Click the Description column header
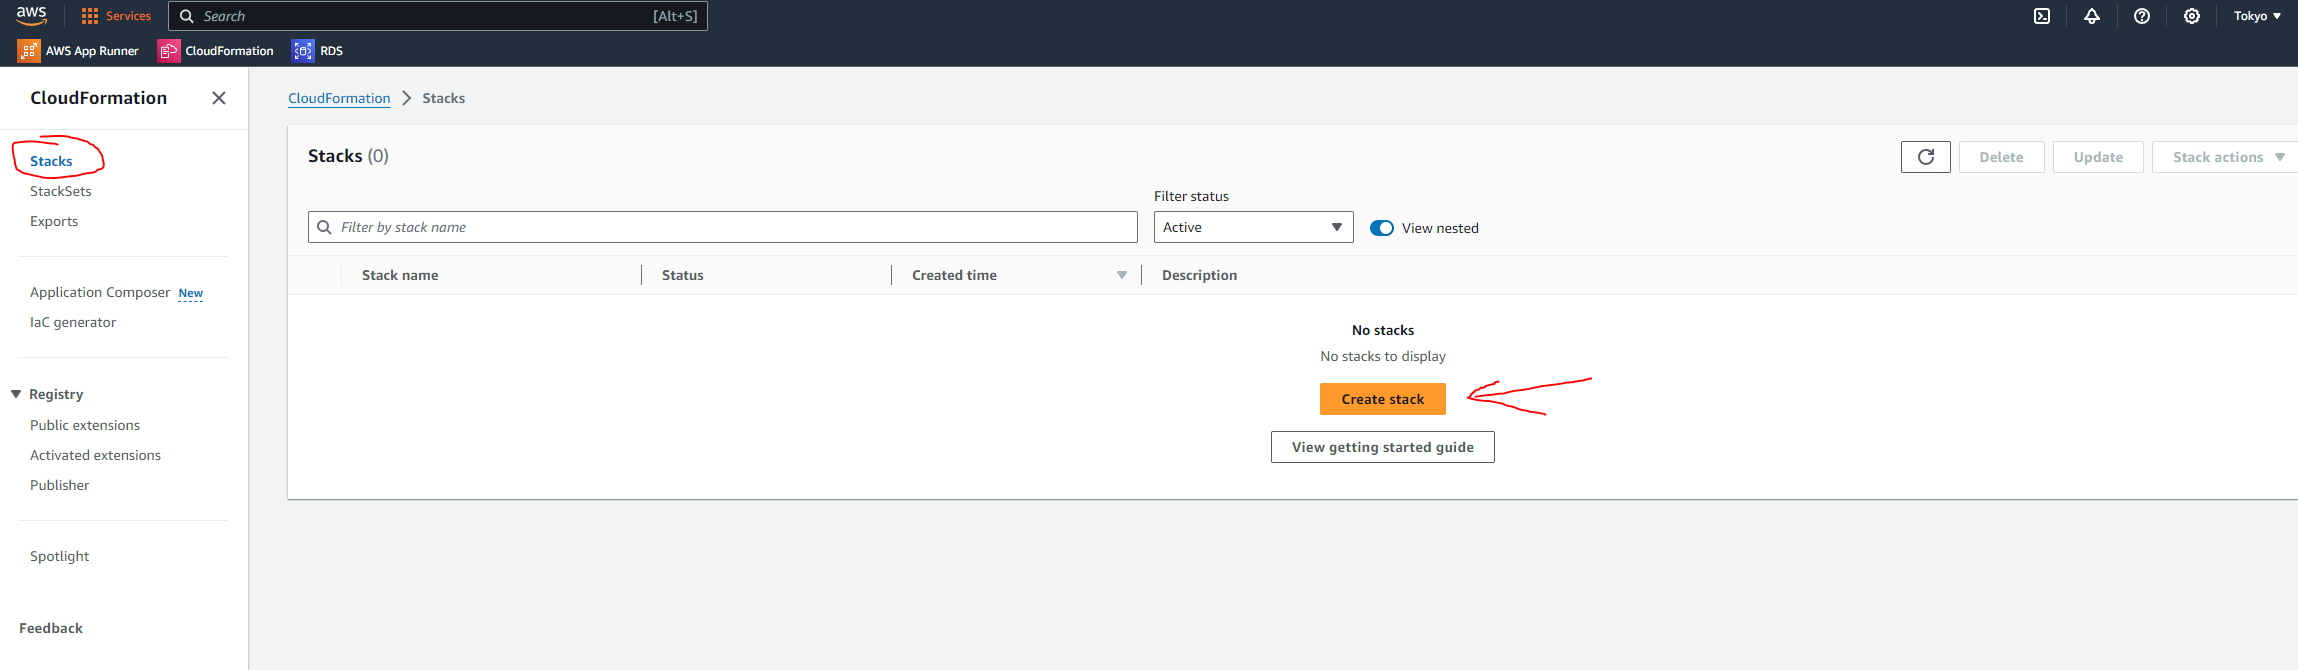 [1199, 275]
